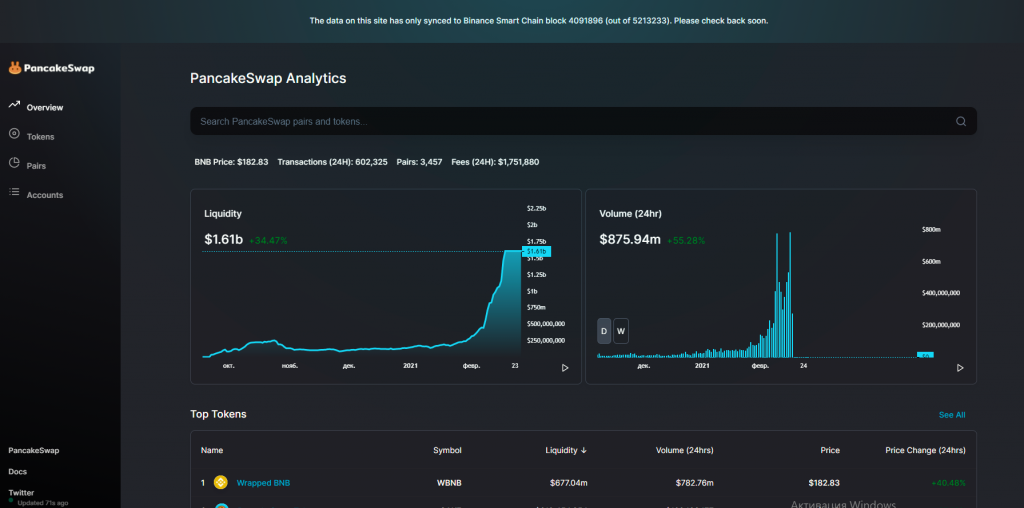Screen dimensions: 1024x508
Task: Open the Tokens page from sidebar
Action: point(40,136)
